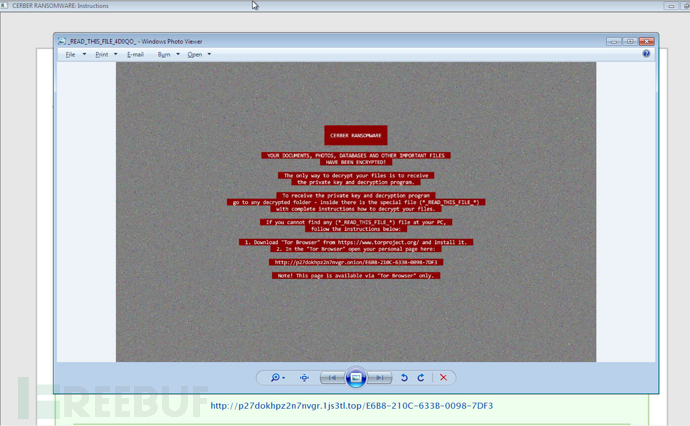Click the fit-to-window actual size icon
The image size is (690, 426).
(304, 378)
